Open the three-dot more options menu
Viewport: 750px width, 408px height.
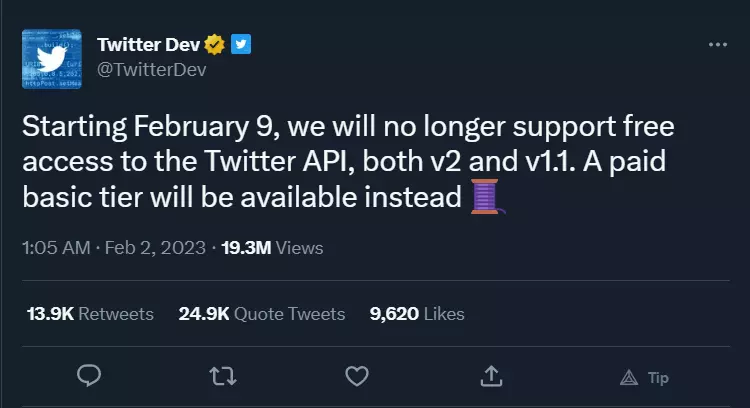click(x=717, y=45)
